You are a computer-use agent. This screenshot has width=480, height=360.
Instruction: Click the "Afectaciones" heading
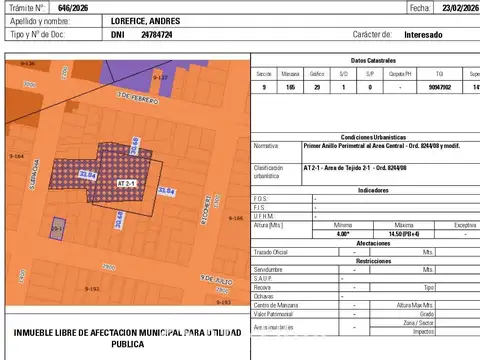tap(373, 243)
